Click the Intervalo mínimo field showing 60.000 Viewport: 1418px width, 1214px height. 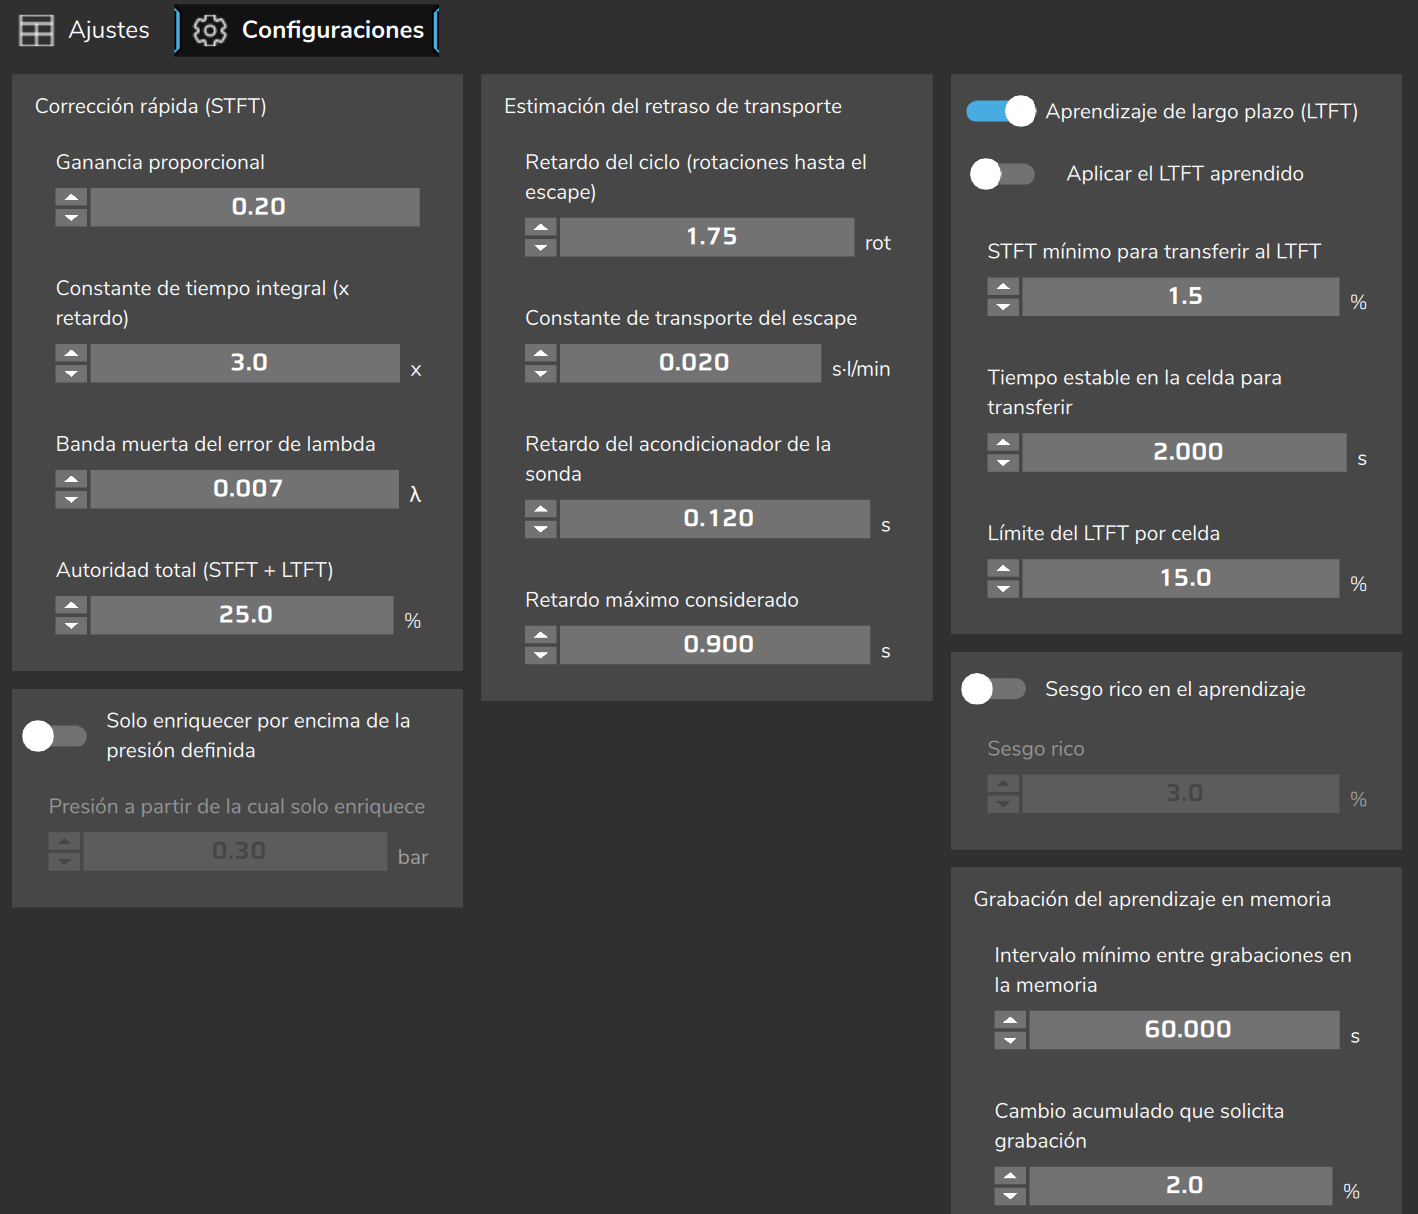[1185, 1030]
